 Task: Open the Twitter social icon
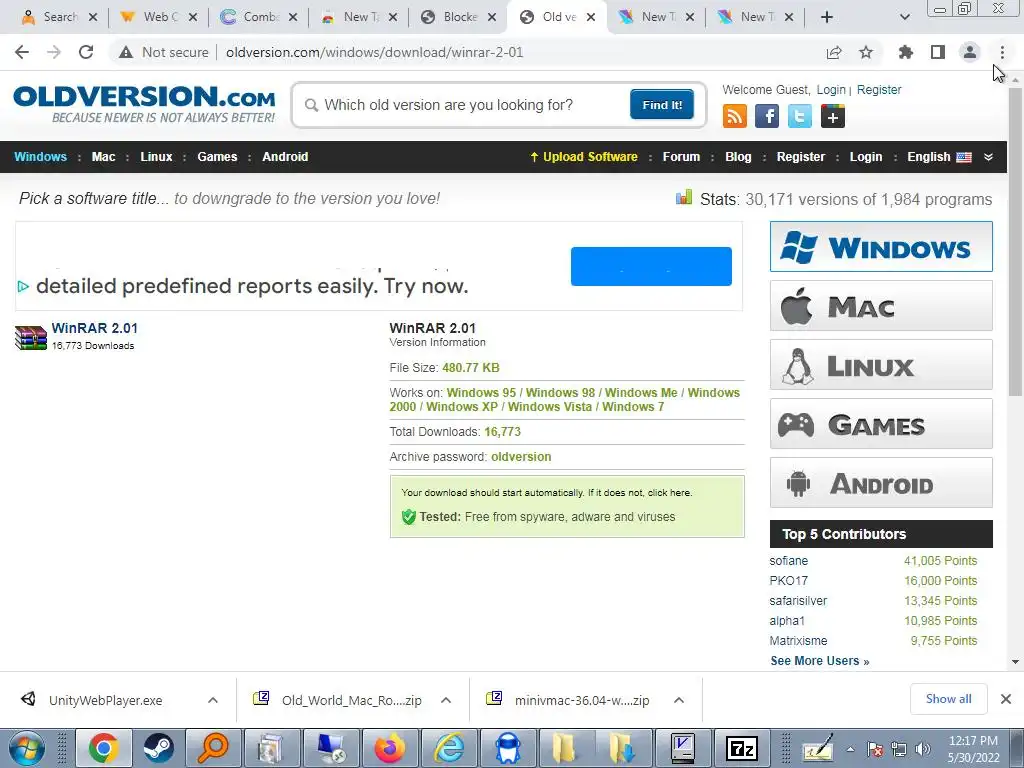[x=799, y=117]
